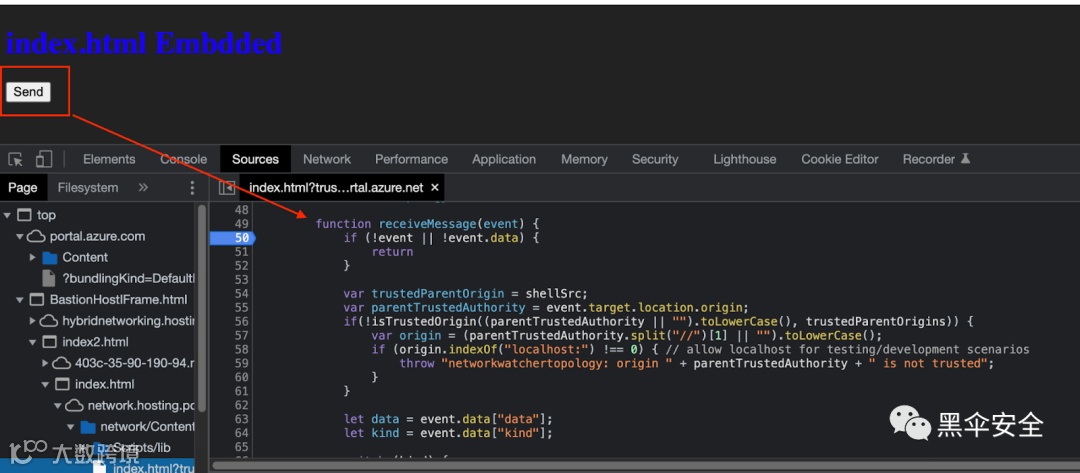Expand the hybridnetworking.hosting domain node
The height and width of the screenshot is (473, 1080).
(32, 321)
